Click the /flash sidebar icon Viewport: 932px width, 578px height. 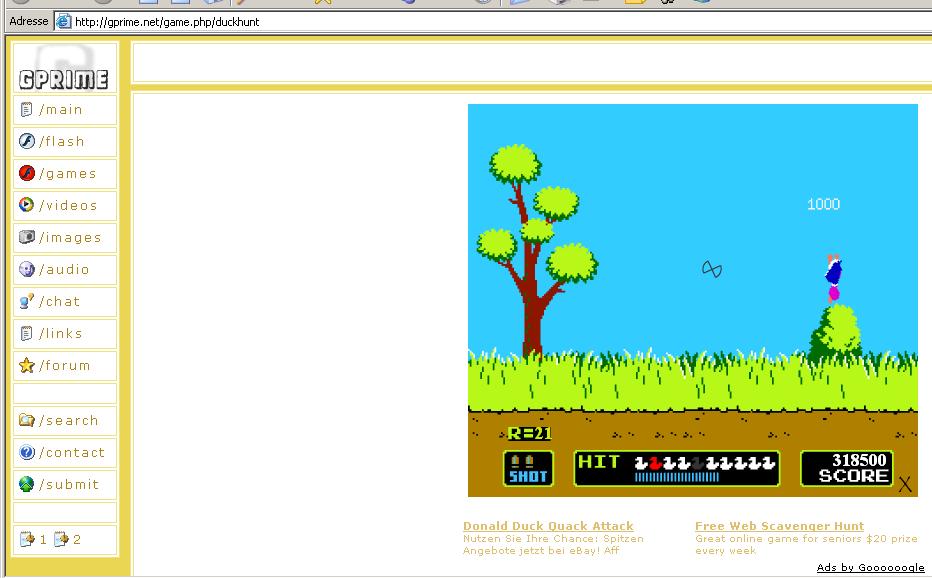pos(27,142)
